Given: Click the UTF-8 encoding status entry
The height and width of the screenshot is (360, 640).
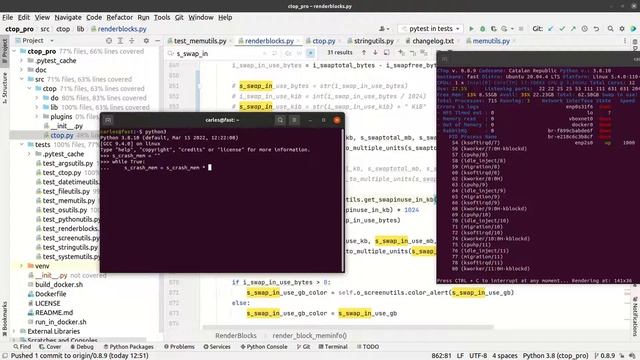Looking at the screenshot, I should click(478, 356).
